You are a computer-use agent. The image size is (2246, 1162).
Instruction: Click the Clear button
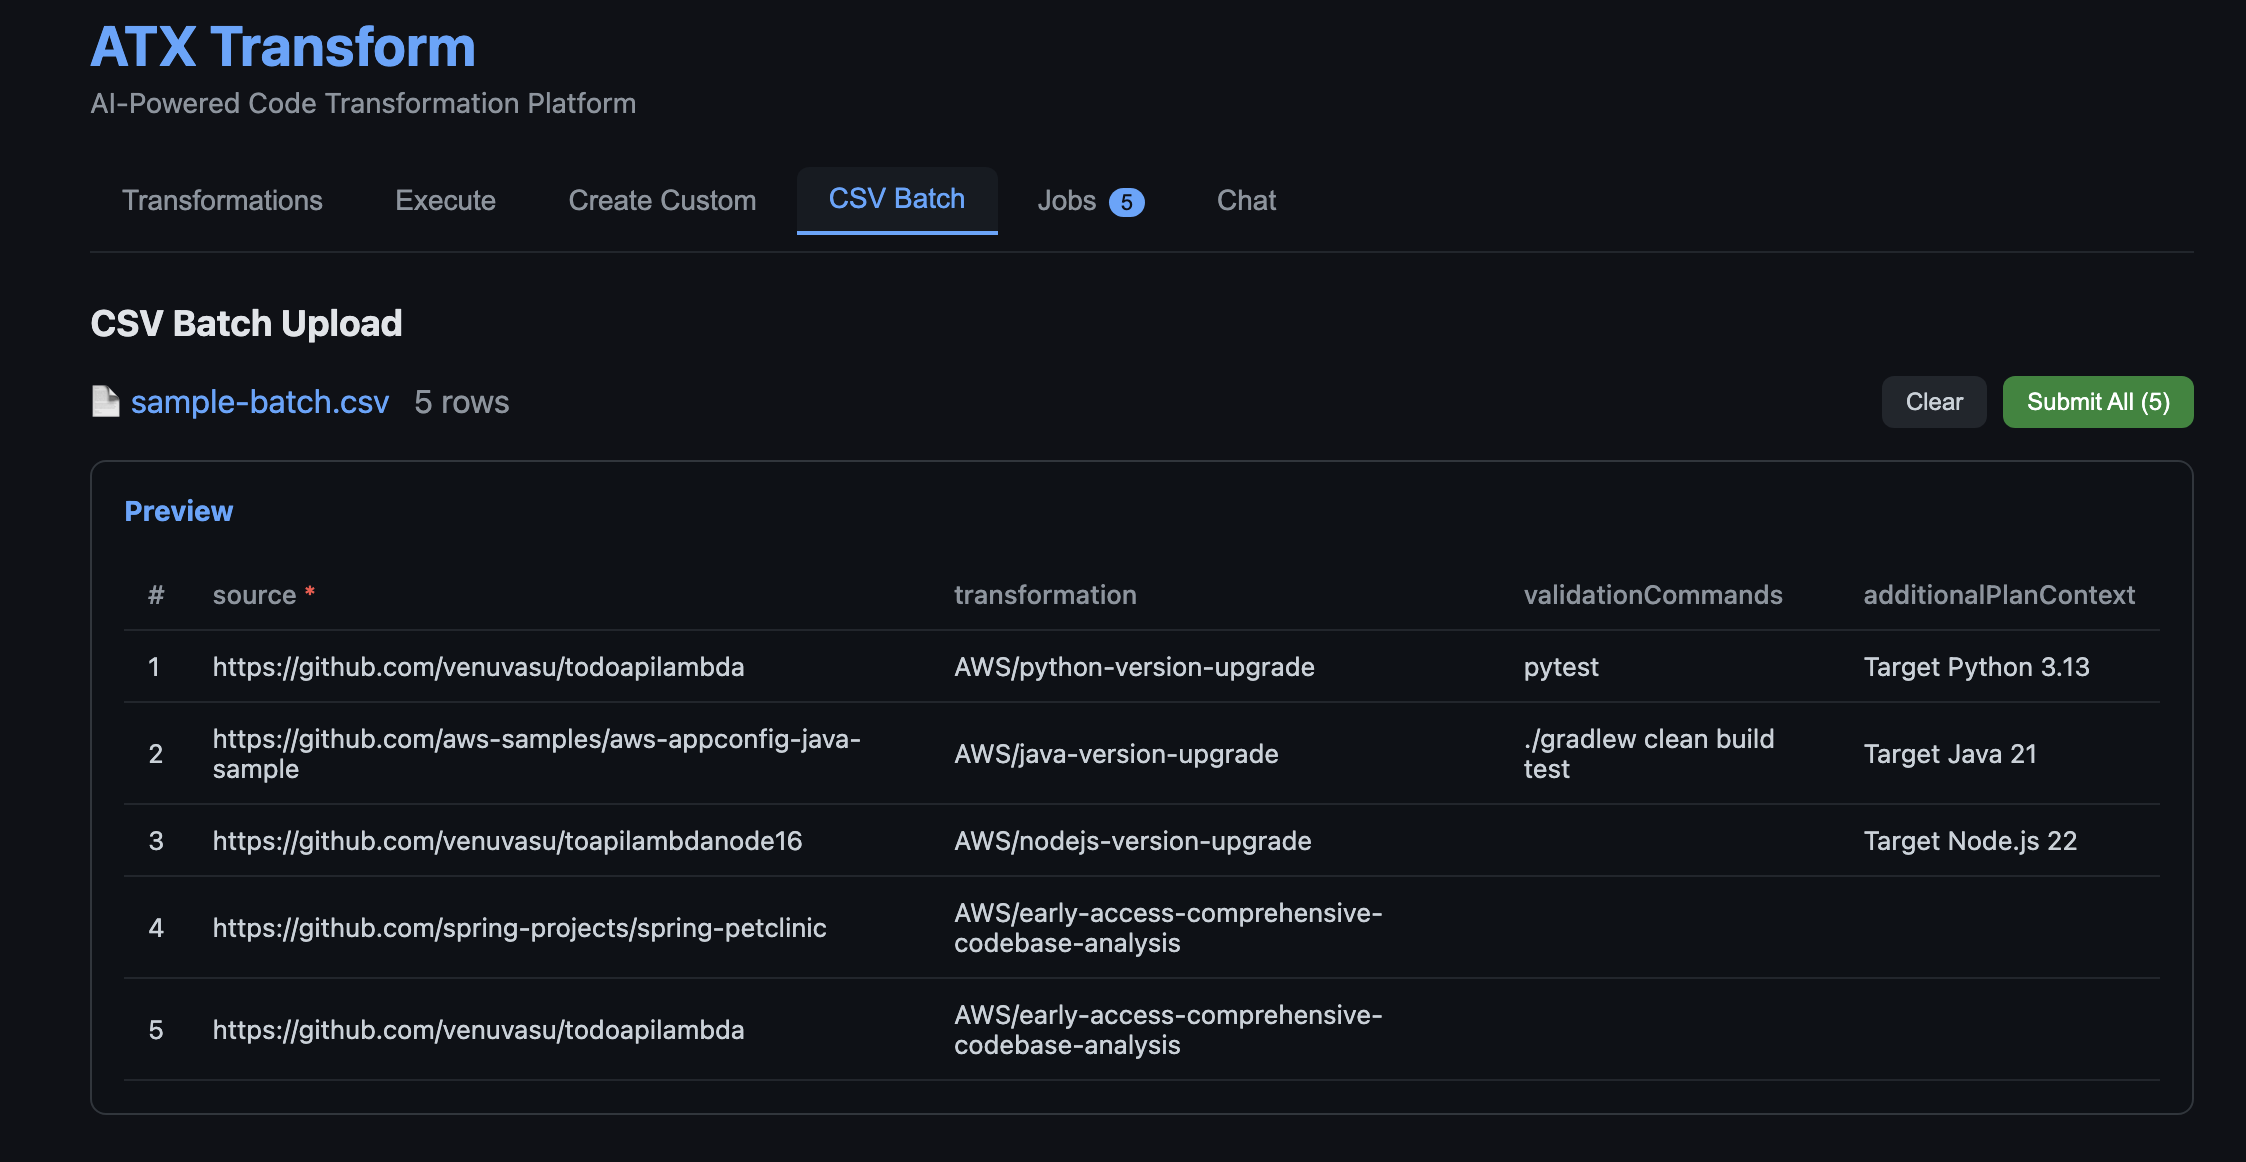coord(1934,402)
